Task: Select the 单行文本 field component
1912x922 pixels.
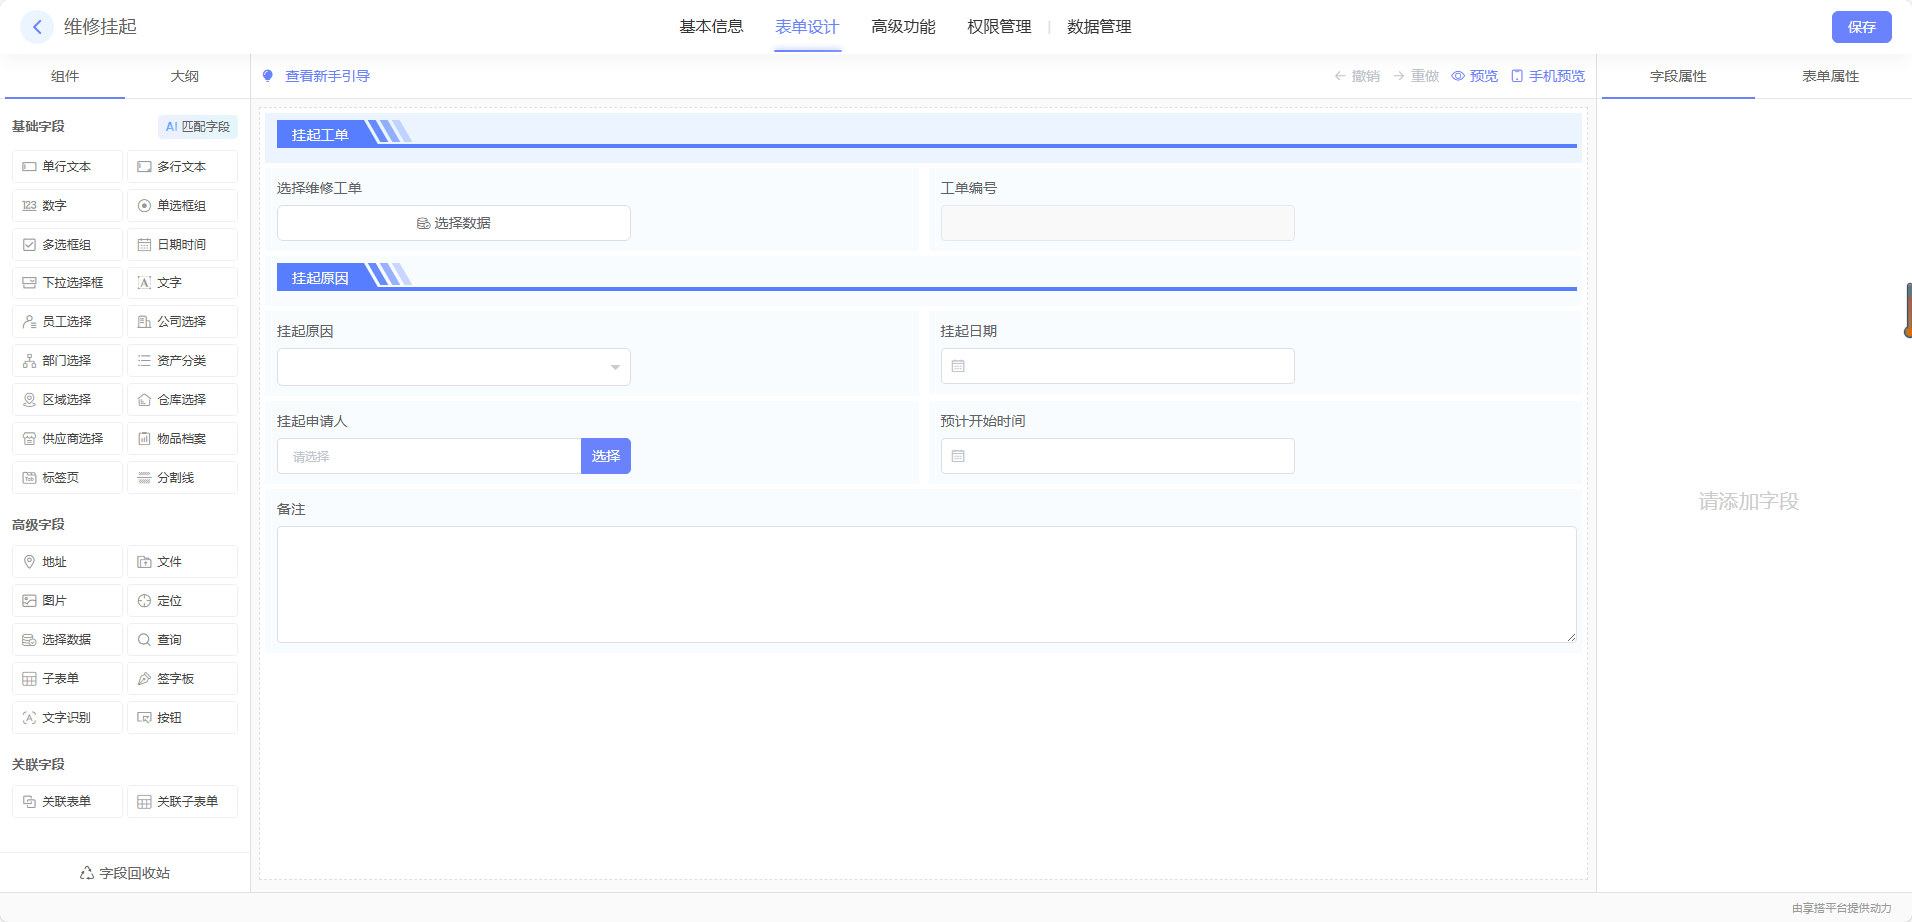Action: (67, 167)
